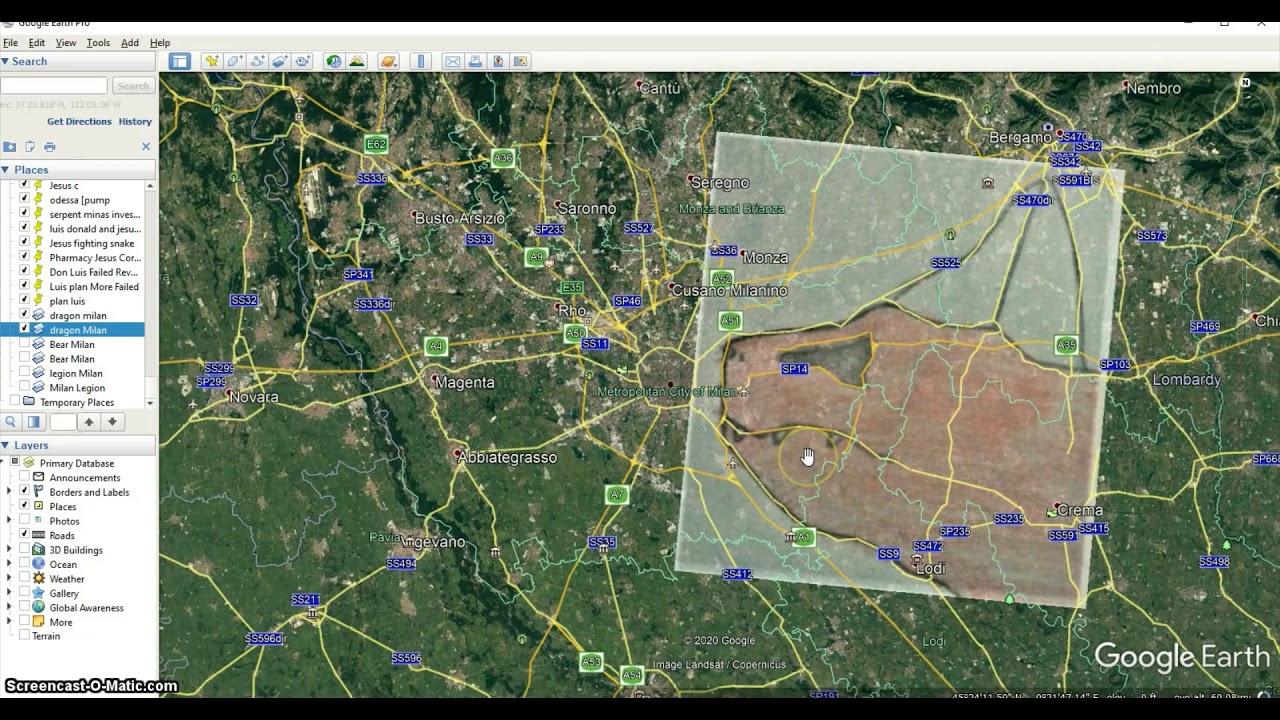Enable the 3D Buildings layer checkbox

[25, 550]
